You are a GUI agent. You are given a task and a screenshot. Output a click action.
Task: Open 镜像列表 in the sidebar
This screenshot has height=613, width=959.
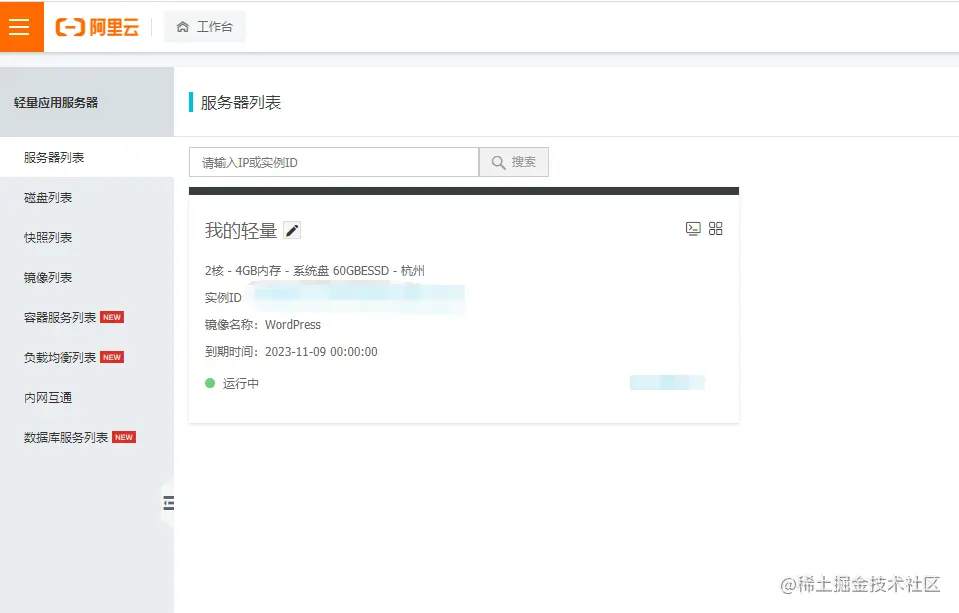coord(48,278)
